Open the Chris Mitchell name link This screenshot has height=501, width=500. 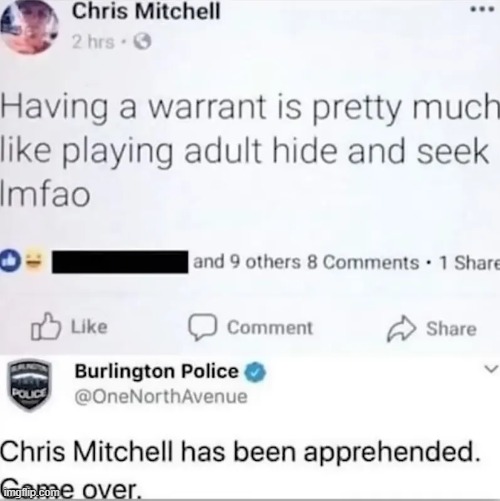(147, 12)
